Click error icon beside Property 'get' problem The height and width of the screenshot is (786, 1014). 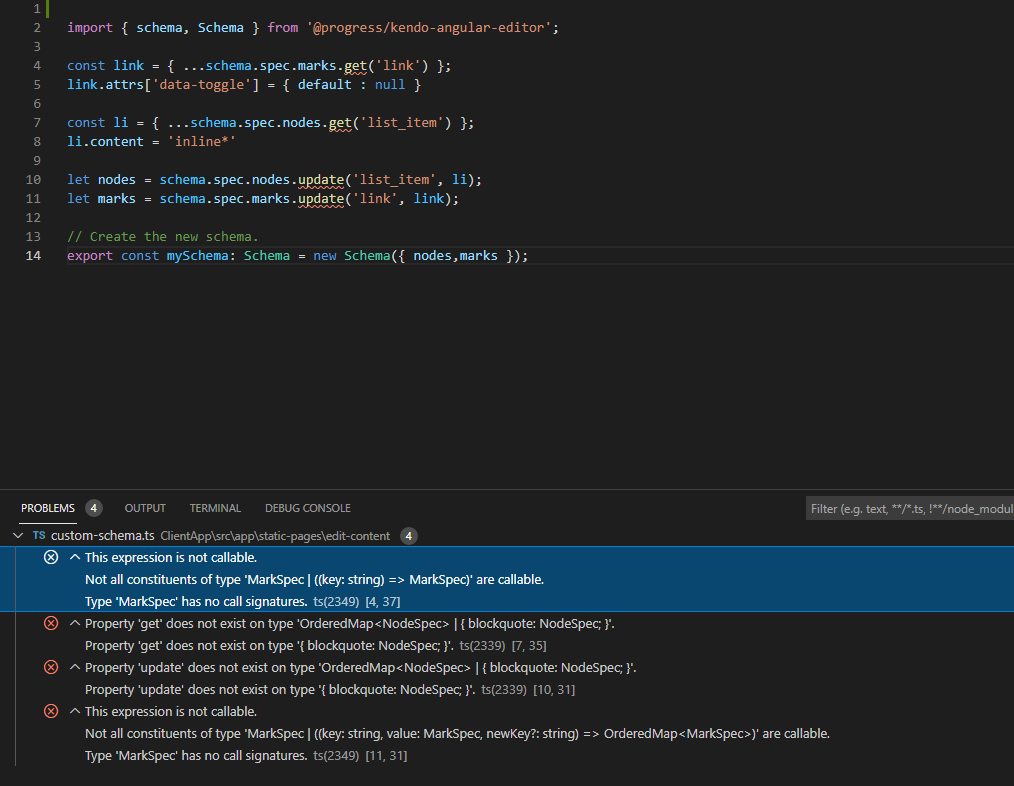click(51, 623)
